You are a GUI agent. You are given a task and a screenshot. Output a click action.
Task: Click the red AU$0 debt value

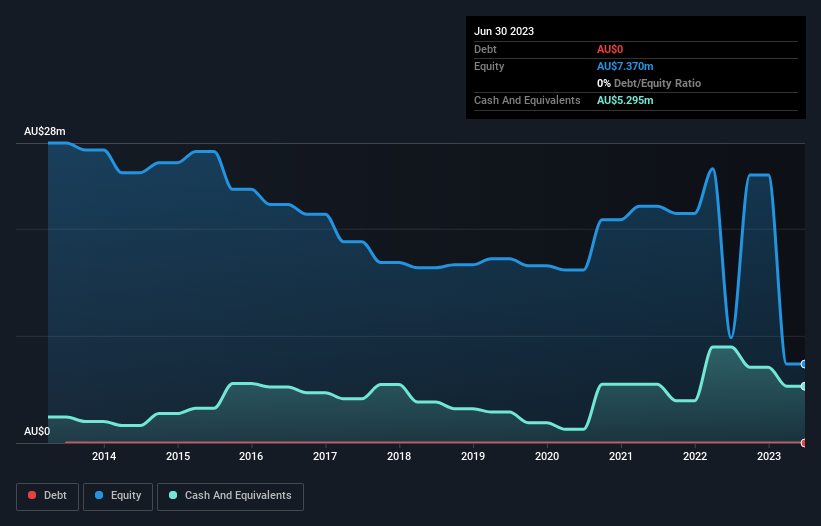[610, 49]
